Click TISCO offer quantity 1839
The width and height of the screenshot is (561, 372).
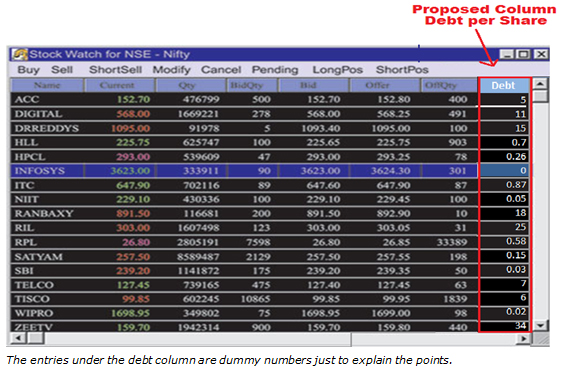click(455, 299)
